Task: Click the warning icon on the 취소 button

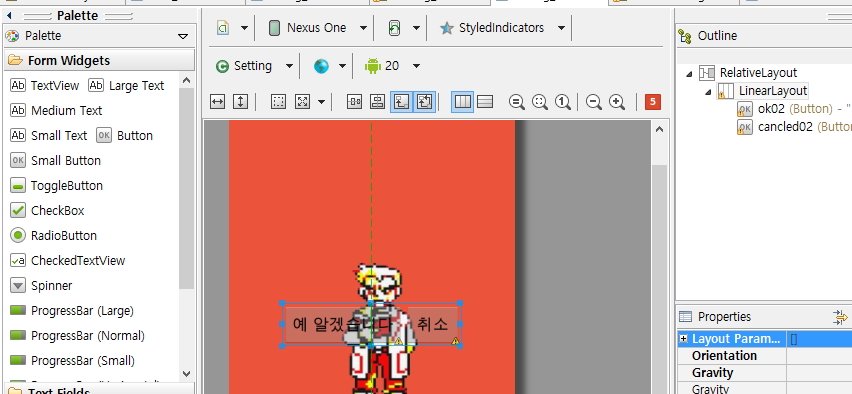Action: click(x=455, y=341)
